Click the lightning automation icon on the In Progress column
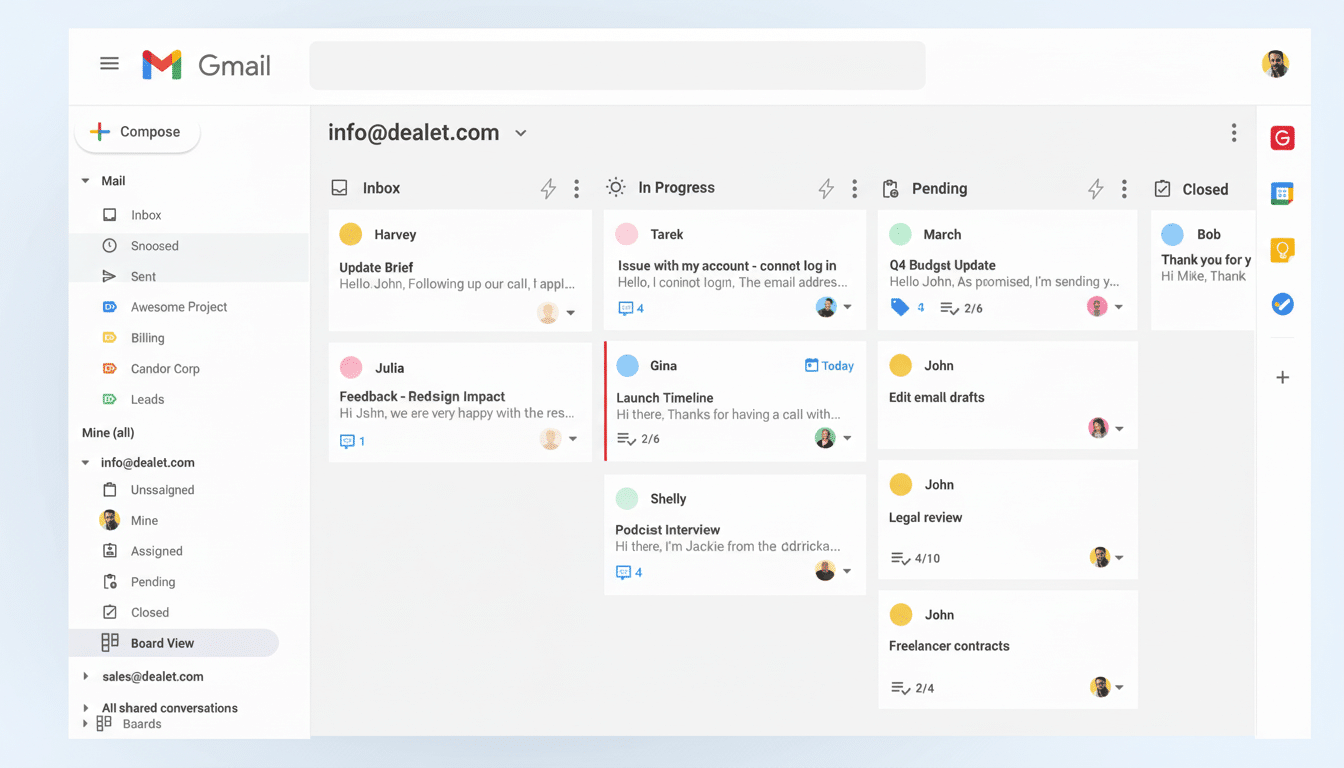1344x768 pixels. coord(825,188)
